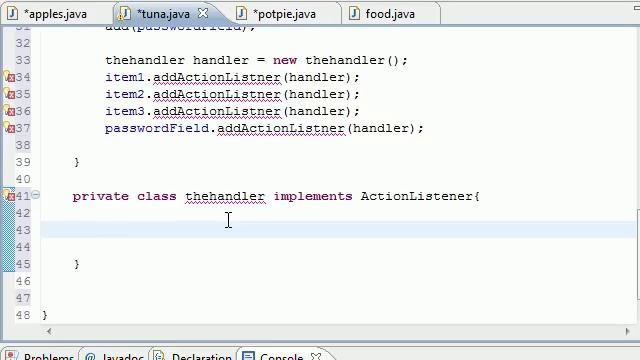Click the Problems tab icon

click(x=11, y=356)
